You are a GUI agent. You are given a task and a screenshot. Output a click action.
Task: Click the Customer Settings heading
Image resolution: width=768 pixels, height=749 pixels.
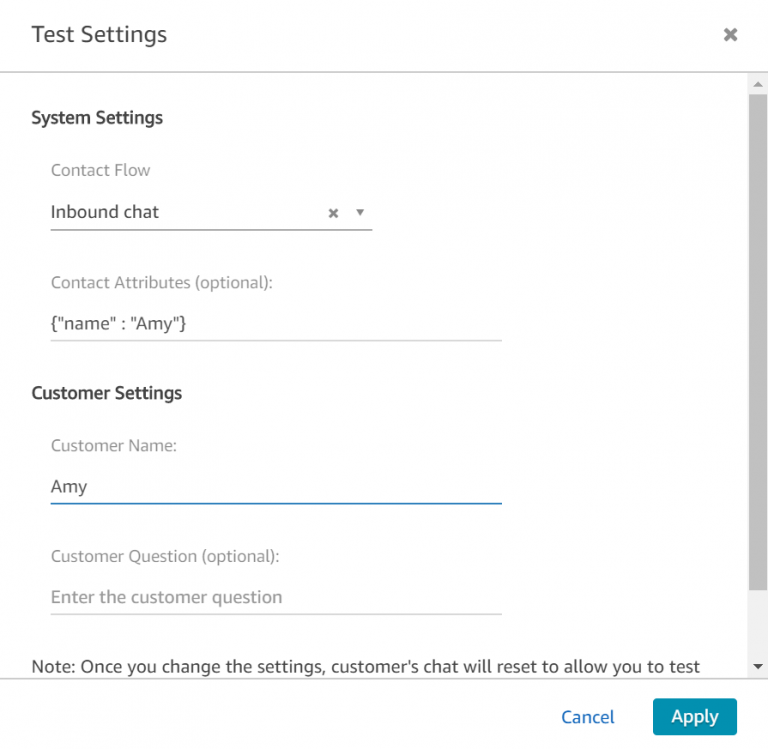tap(107, 393)
